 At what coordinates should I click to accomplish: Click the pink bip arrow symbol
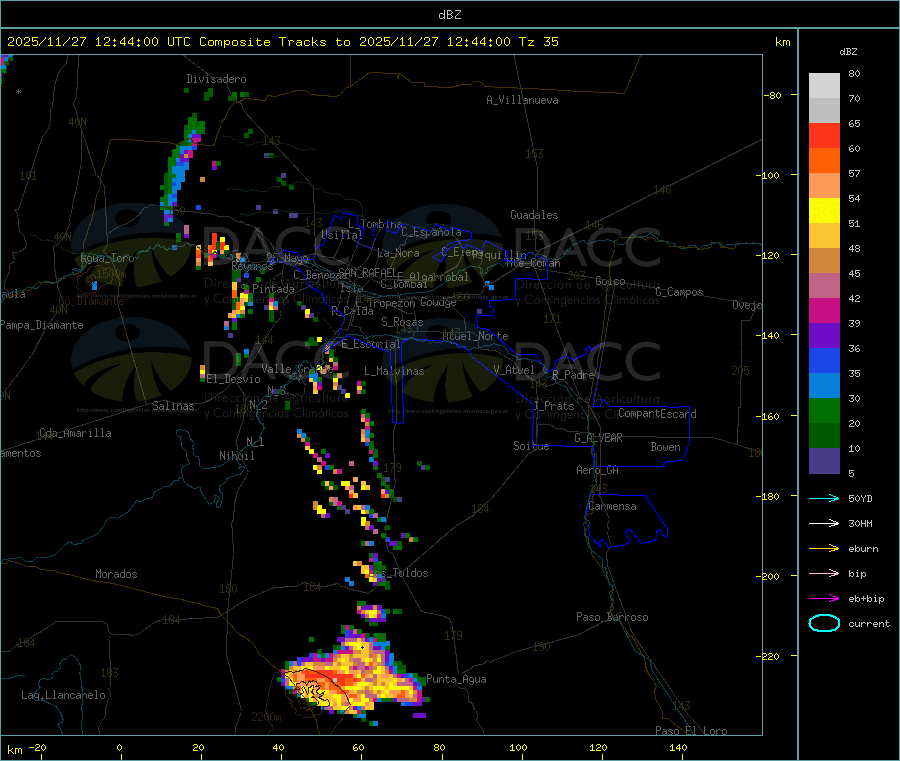coord(824,573)
